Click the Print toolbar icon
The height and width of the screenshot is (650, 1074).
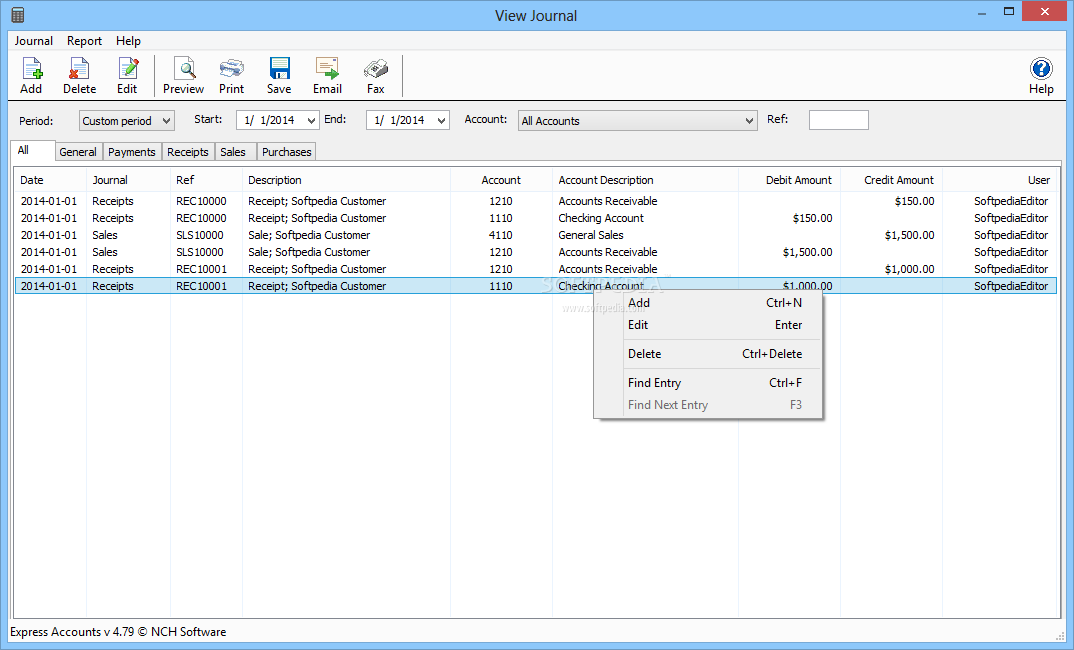232,75
